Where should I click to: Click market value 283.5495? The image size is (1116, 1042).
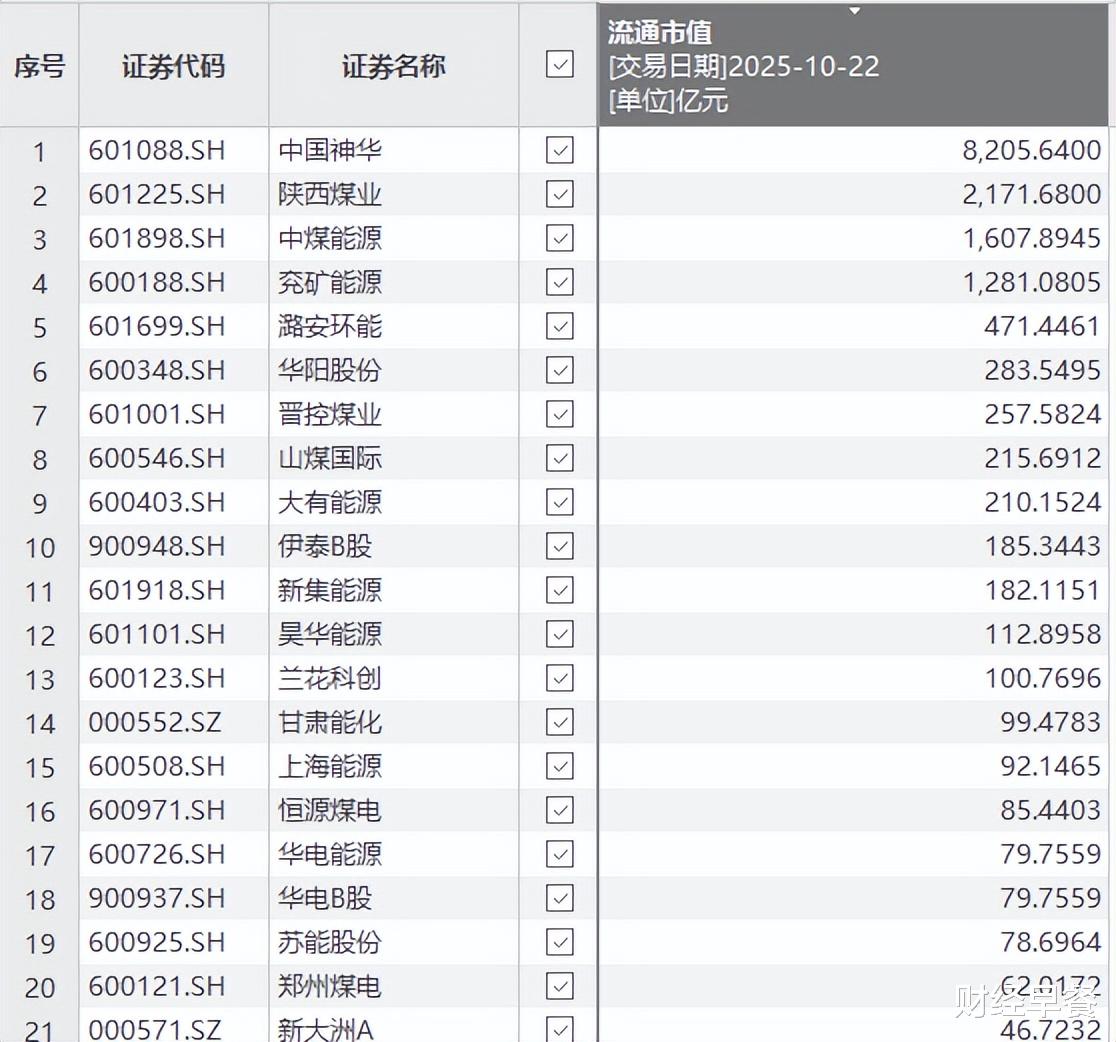coord(1043,370)
